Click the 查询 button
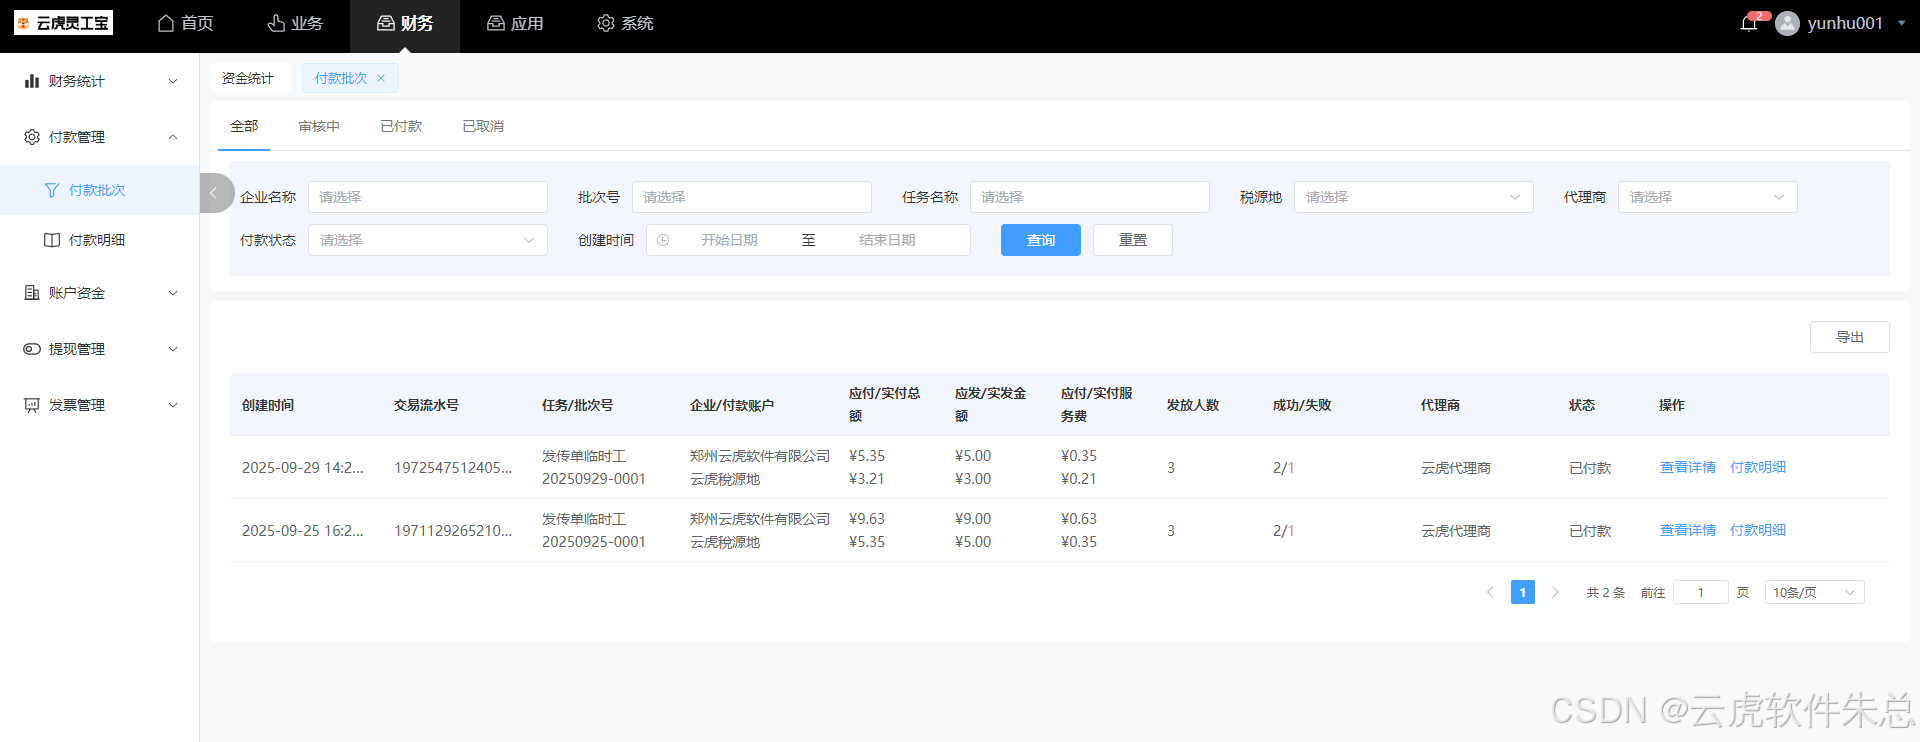This screenshot has height=742, width=1920. pos(1040,240)
